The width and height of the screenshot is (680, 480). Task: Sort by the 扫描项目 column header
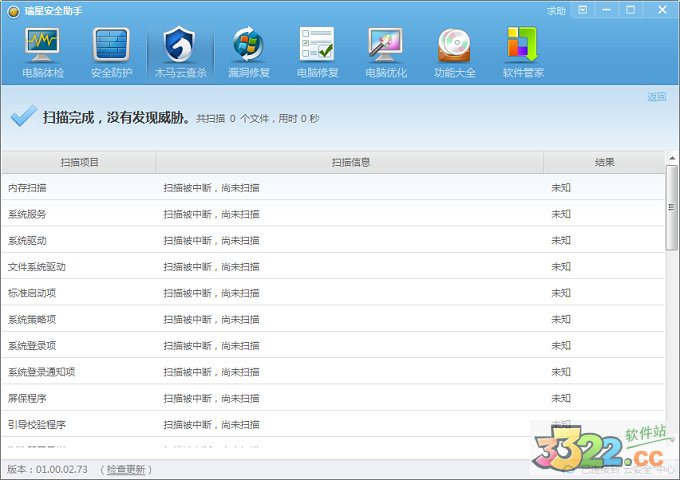(x=79, y=163)
